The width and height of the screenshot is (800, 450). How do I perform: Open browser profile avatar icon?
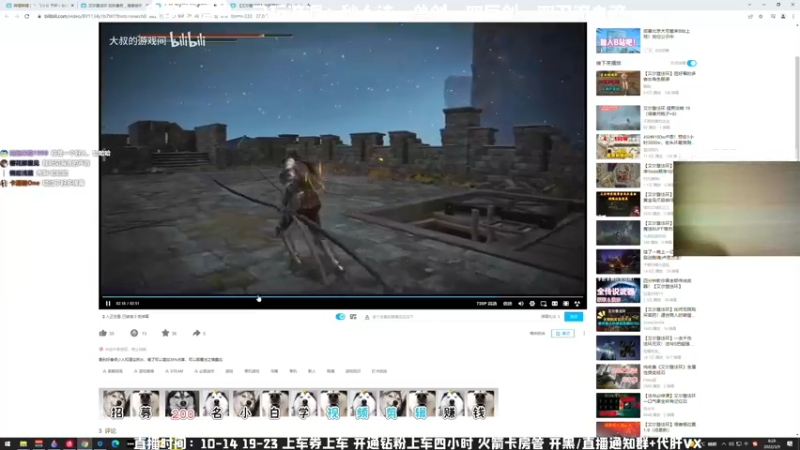(x=783, y=16)
